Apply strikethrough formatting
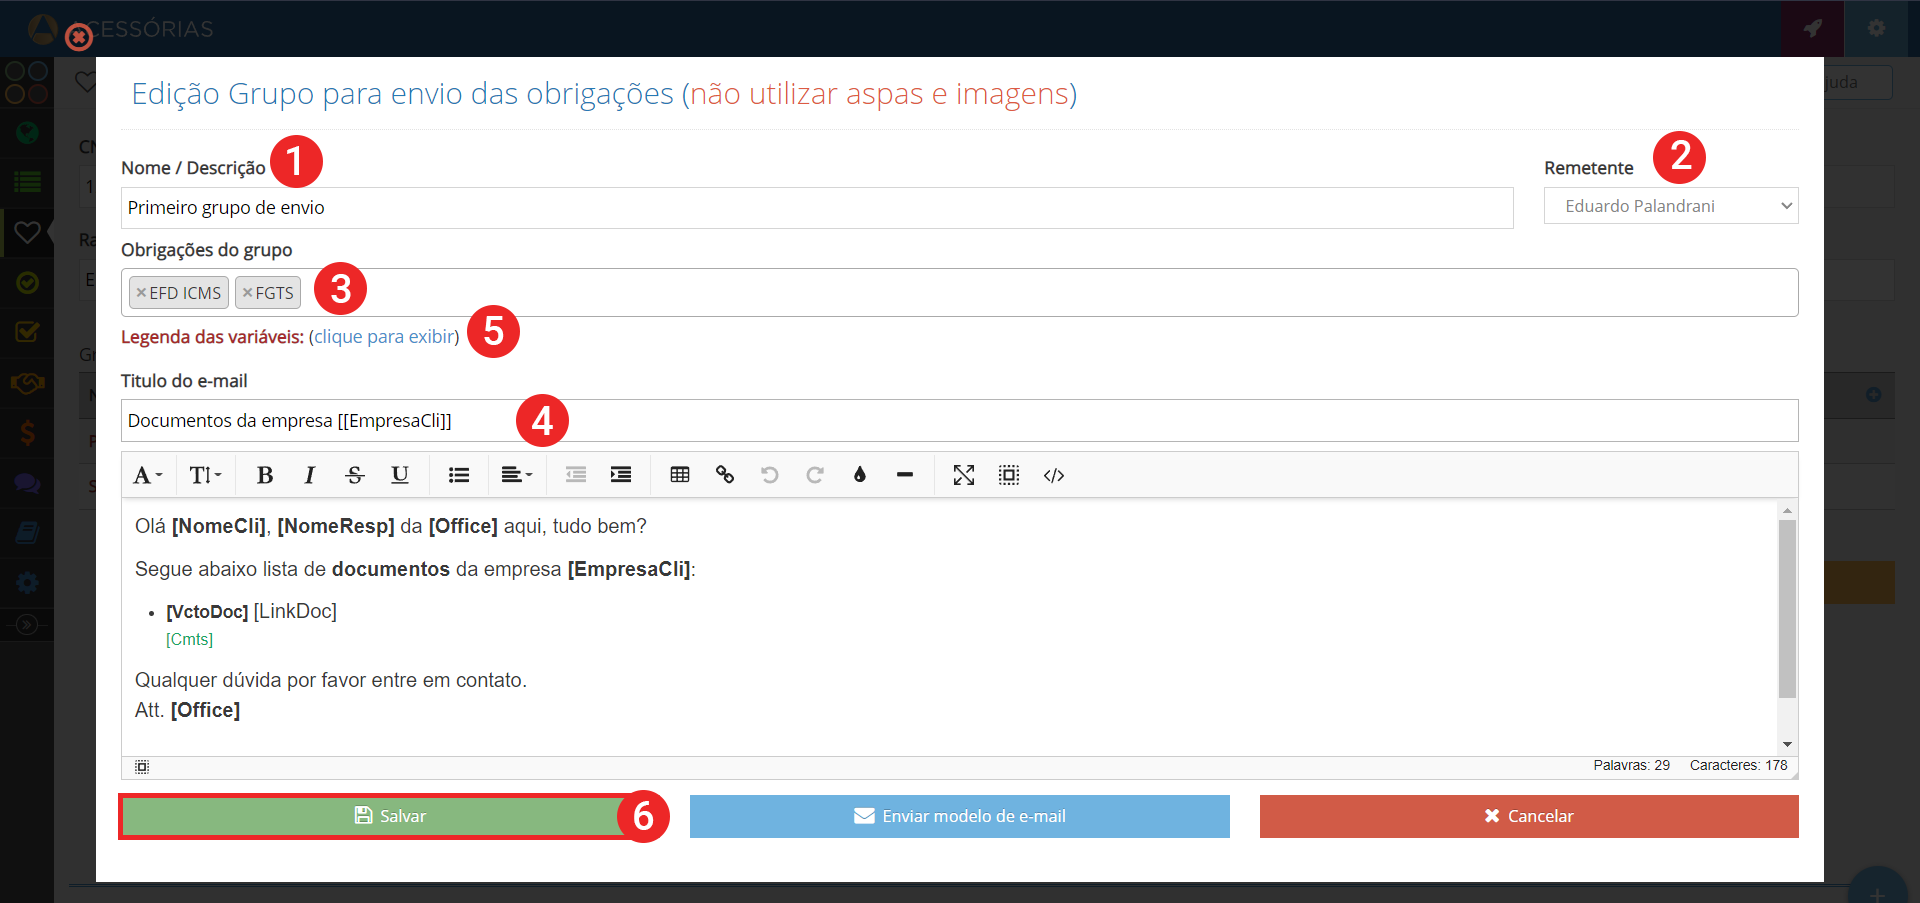Screen dimensions: 1920x903 355,475
